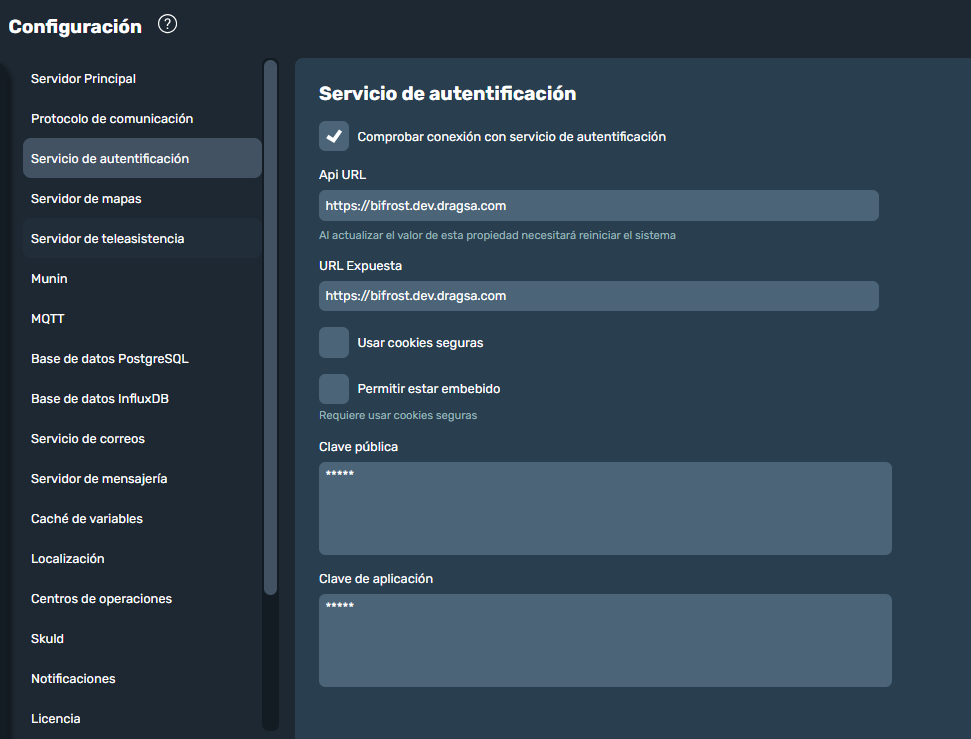Go to the Licencia section
This screenshot has width=971, height=739.
pos(142,719)
